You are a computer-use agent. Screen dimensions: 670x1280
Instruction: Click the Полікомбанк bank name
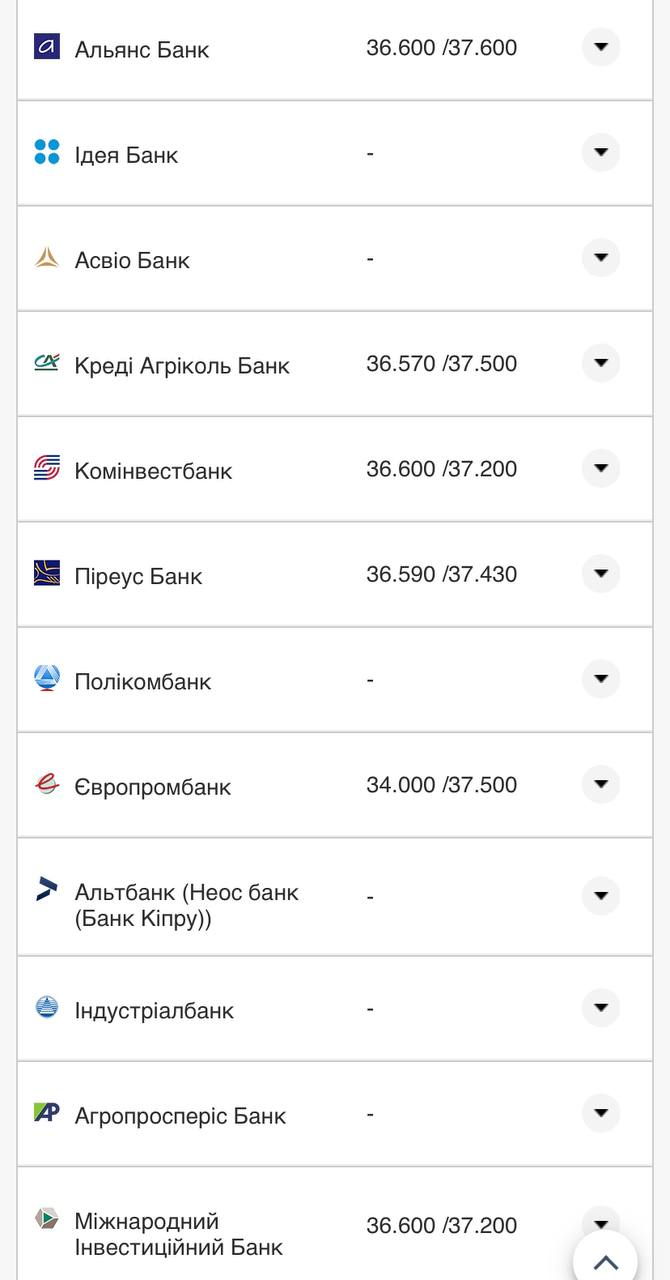click(143, 682)
